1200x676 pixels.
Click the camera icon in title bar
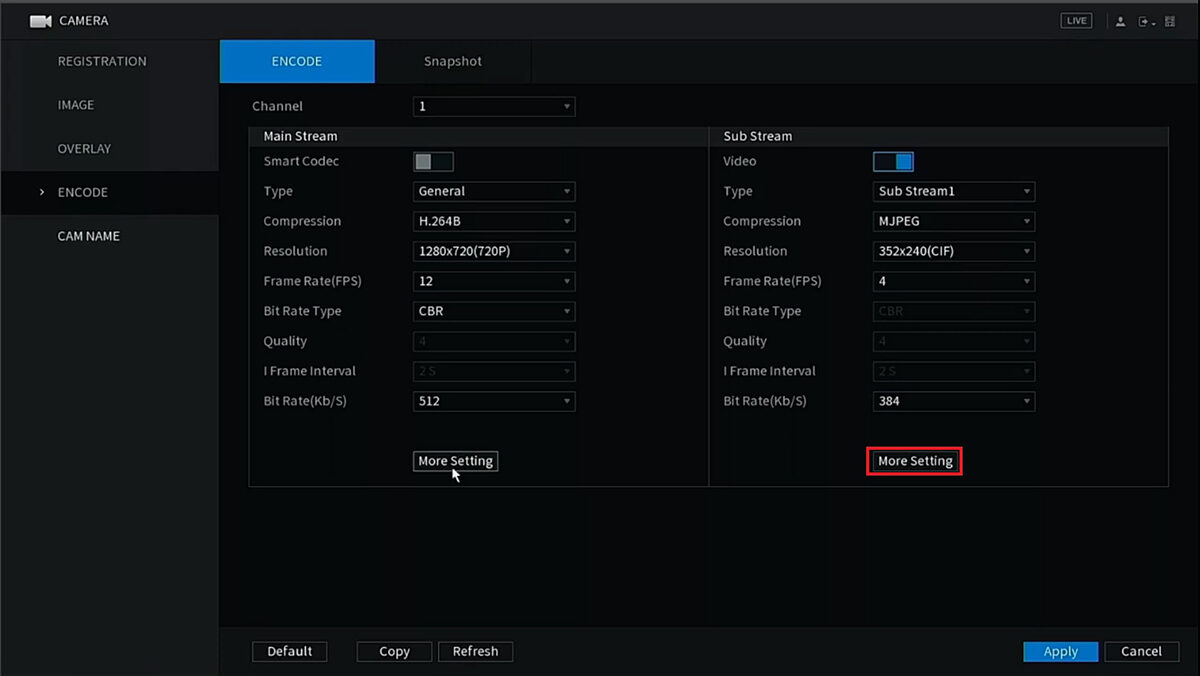[40, 21]
